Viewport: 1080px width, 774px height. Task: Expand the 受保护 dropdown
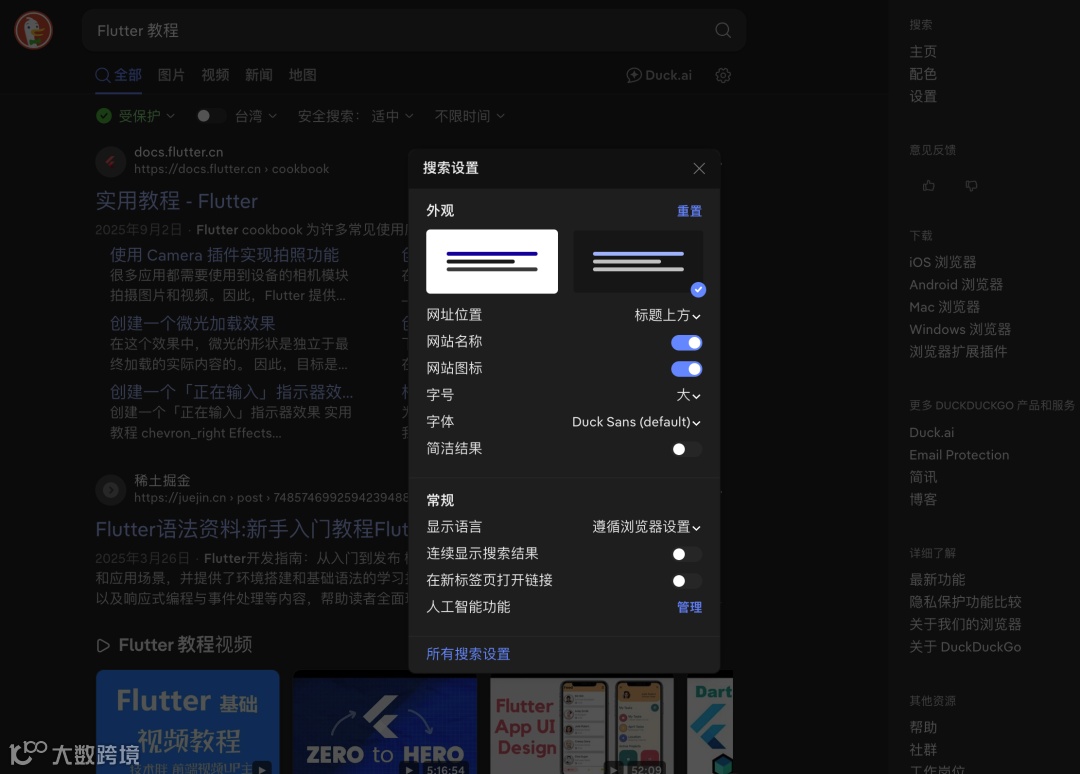[x=146, y=116]
